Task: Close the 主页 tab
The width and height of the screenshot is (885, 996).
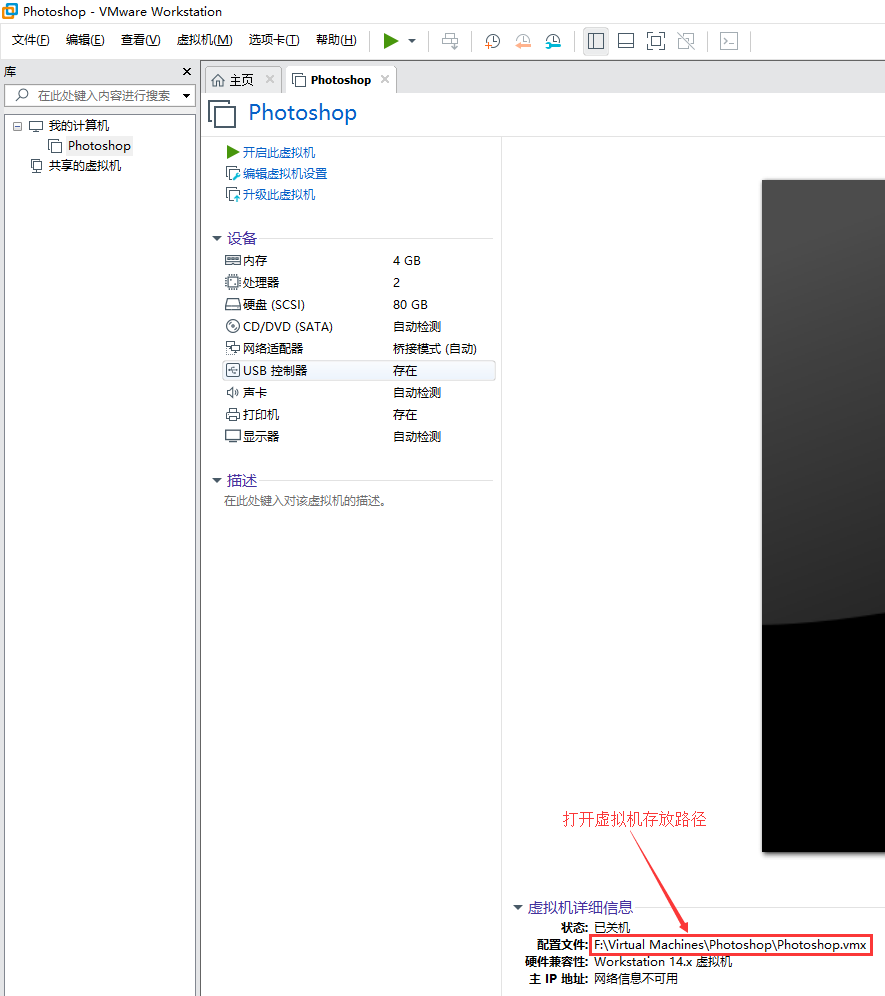Action: pyautogui.click(x=270, y=79)
